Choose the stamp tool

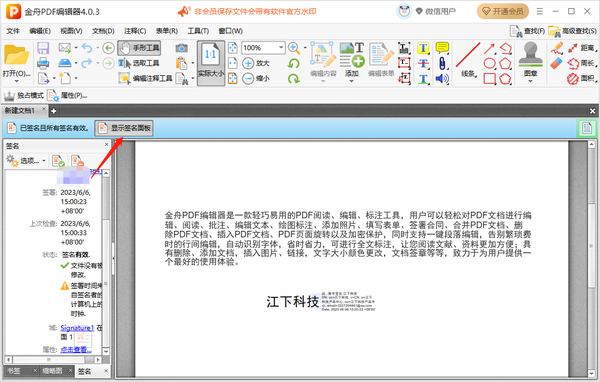click(530, 55)
